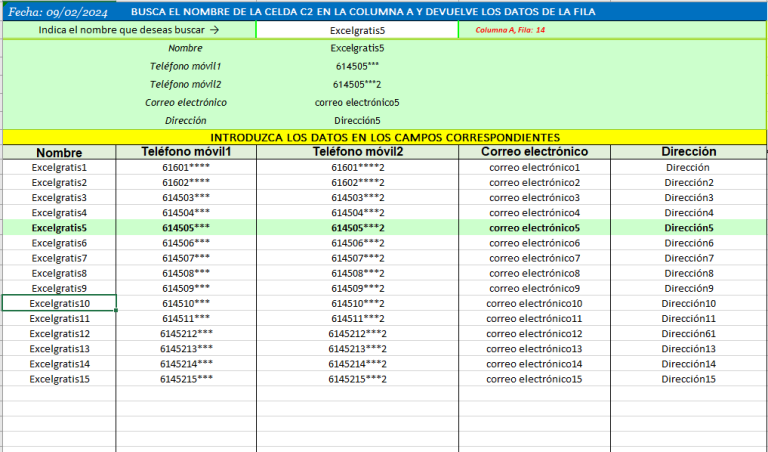Select the result value '614505***2' in green panel
This screenshot has height=452, width=768.
[x=357, y=84]
